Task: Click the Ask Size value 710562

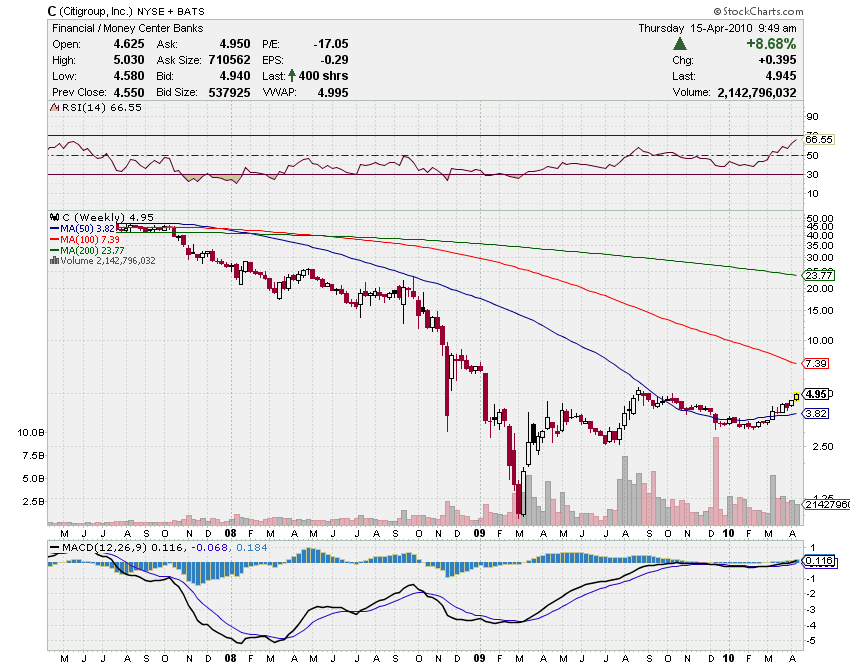Action: click(x=229, y=60)
